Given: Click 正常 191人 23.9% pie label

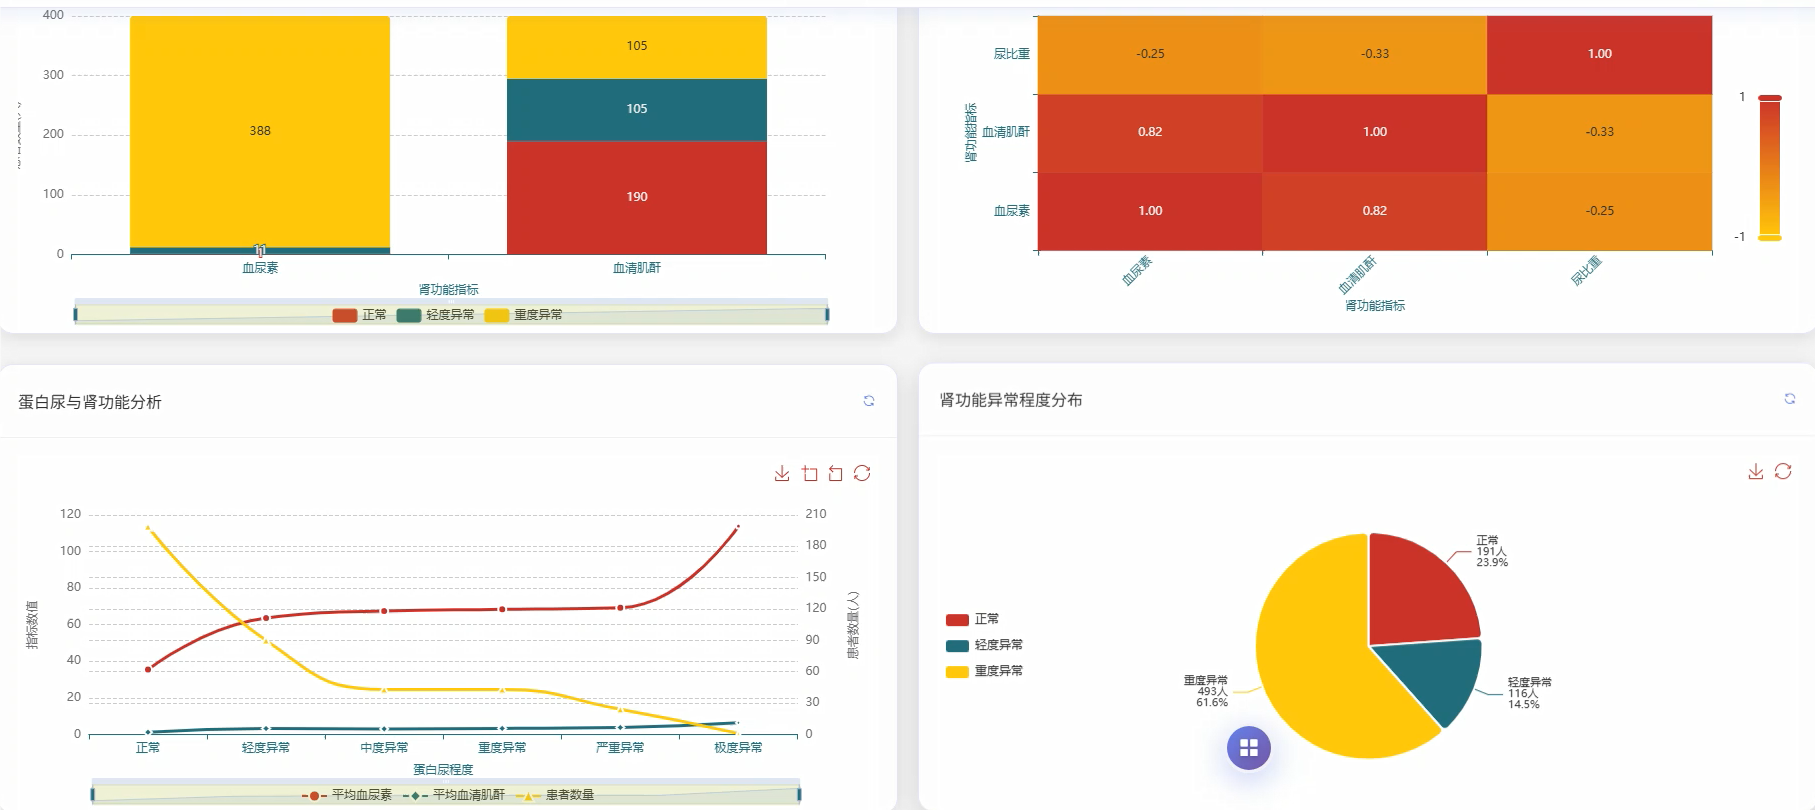Looking at the screenshot, I should point(1492,551).
